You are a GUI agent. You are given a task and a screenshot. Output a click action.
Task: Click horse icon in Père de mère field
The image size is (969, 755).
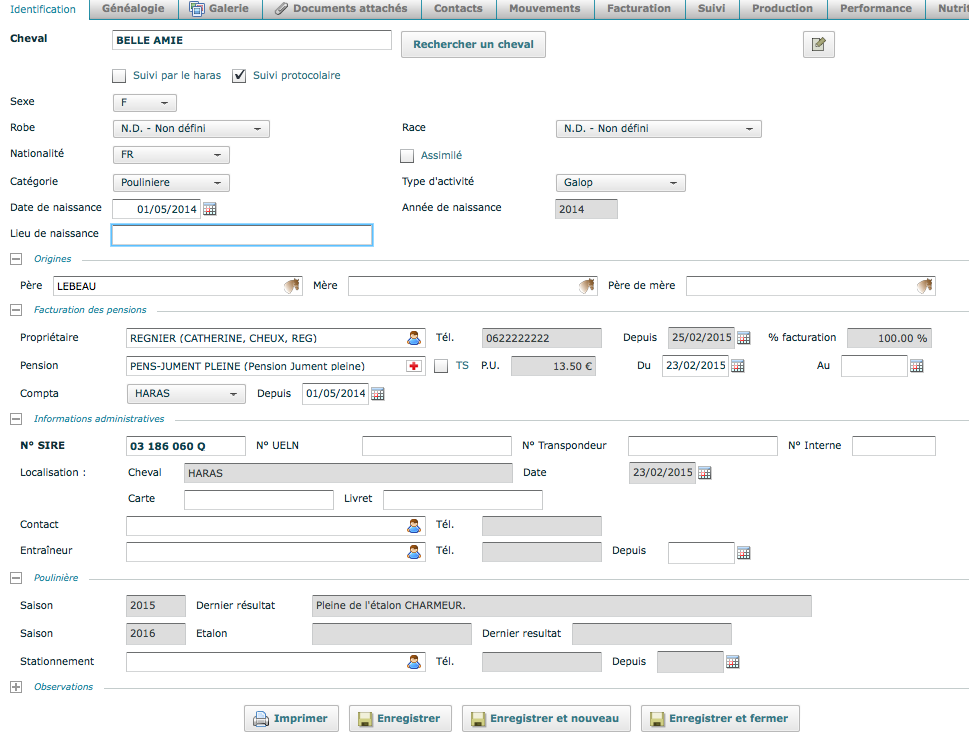[925, 285]
